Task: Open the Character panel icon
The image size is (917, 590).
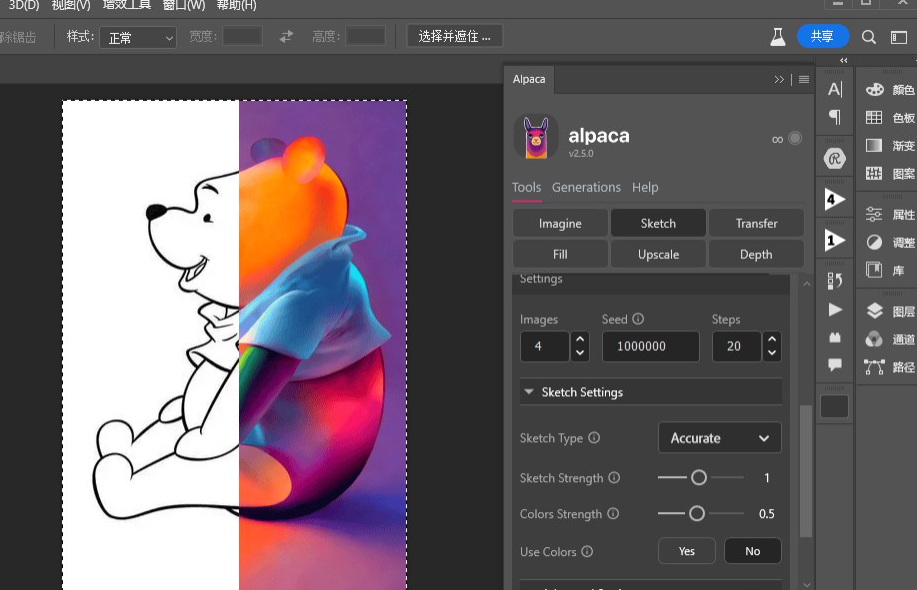Action: point(835,89)
